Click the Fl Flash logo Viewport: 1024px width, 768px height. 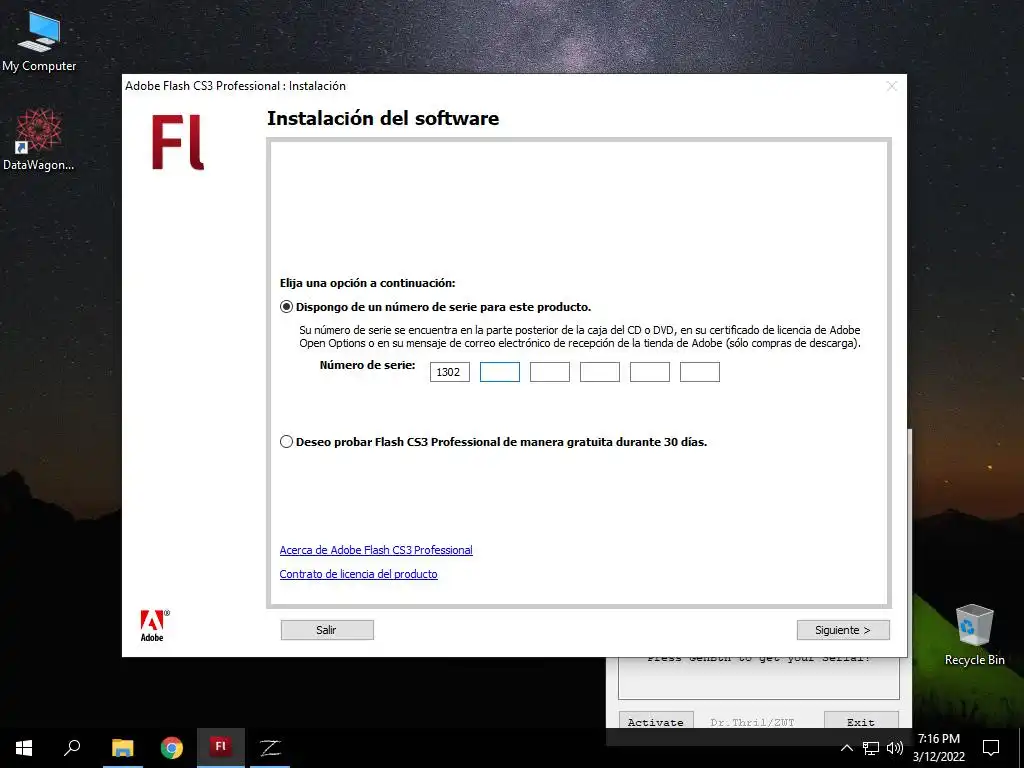click(x=178, y=142)
